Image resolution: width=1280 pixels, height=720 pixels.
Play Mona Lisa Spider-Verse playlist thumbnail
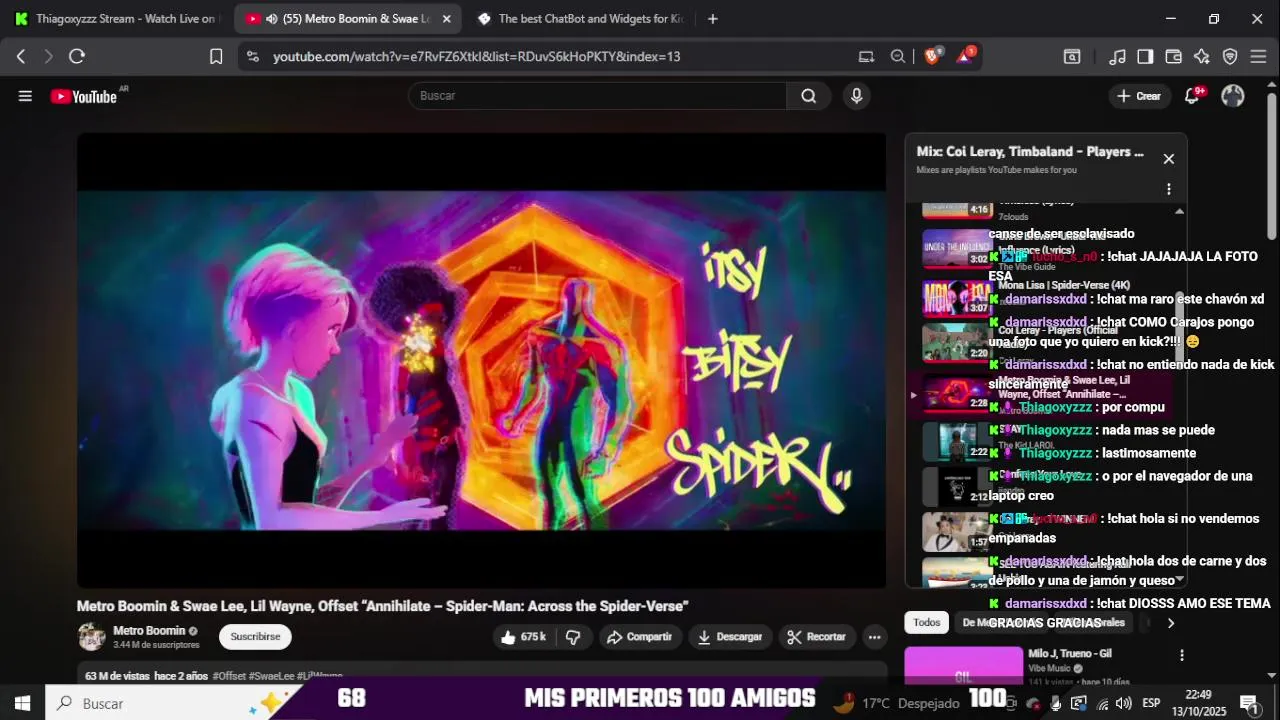[956, 296]
